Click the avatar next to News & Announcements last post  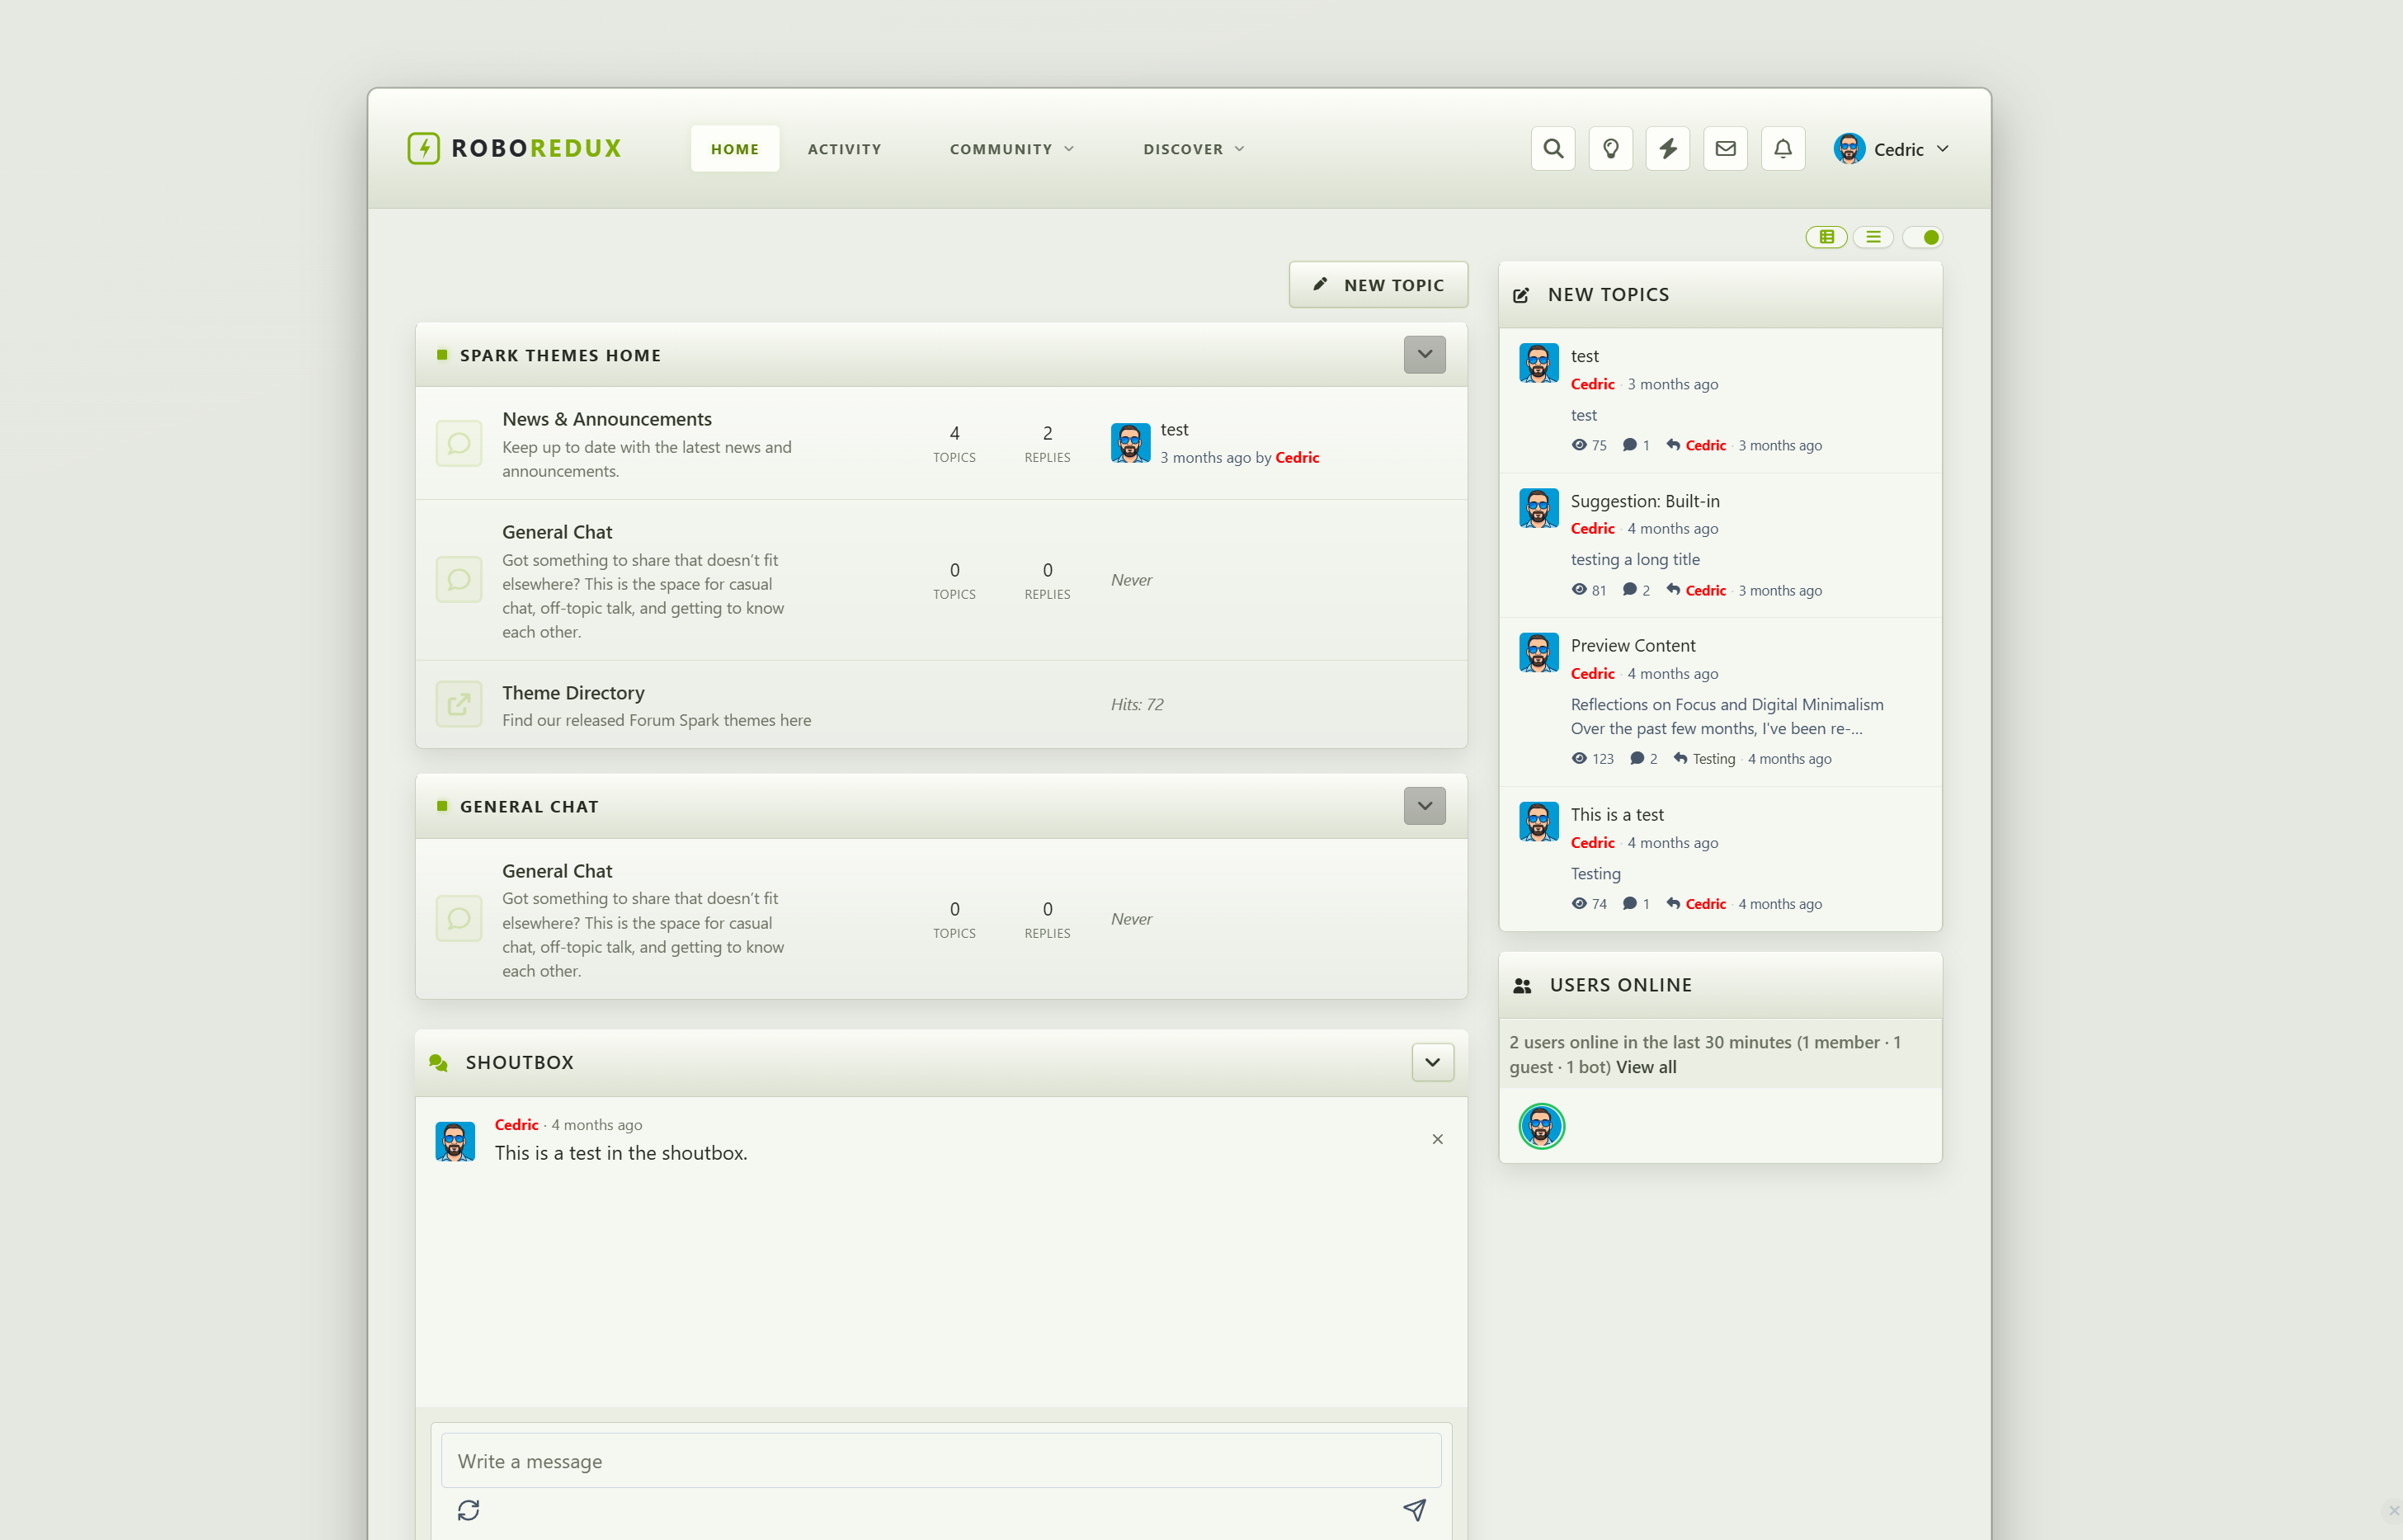coord(1130,443)
